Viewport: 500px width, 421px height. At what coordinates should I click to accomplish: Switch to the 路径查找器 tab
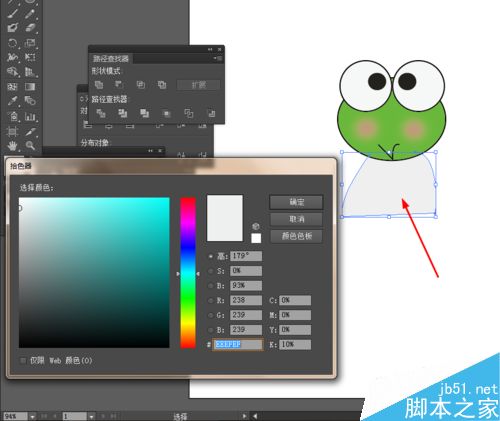click(x=111, y=59)
